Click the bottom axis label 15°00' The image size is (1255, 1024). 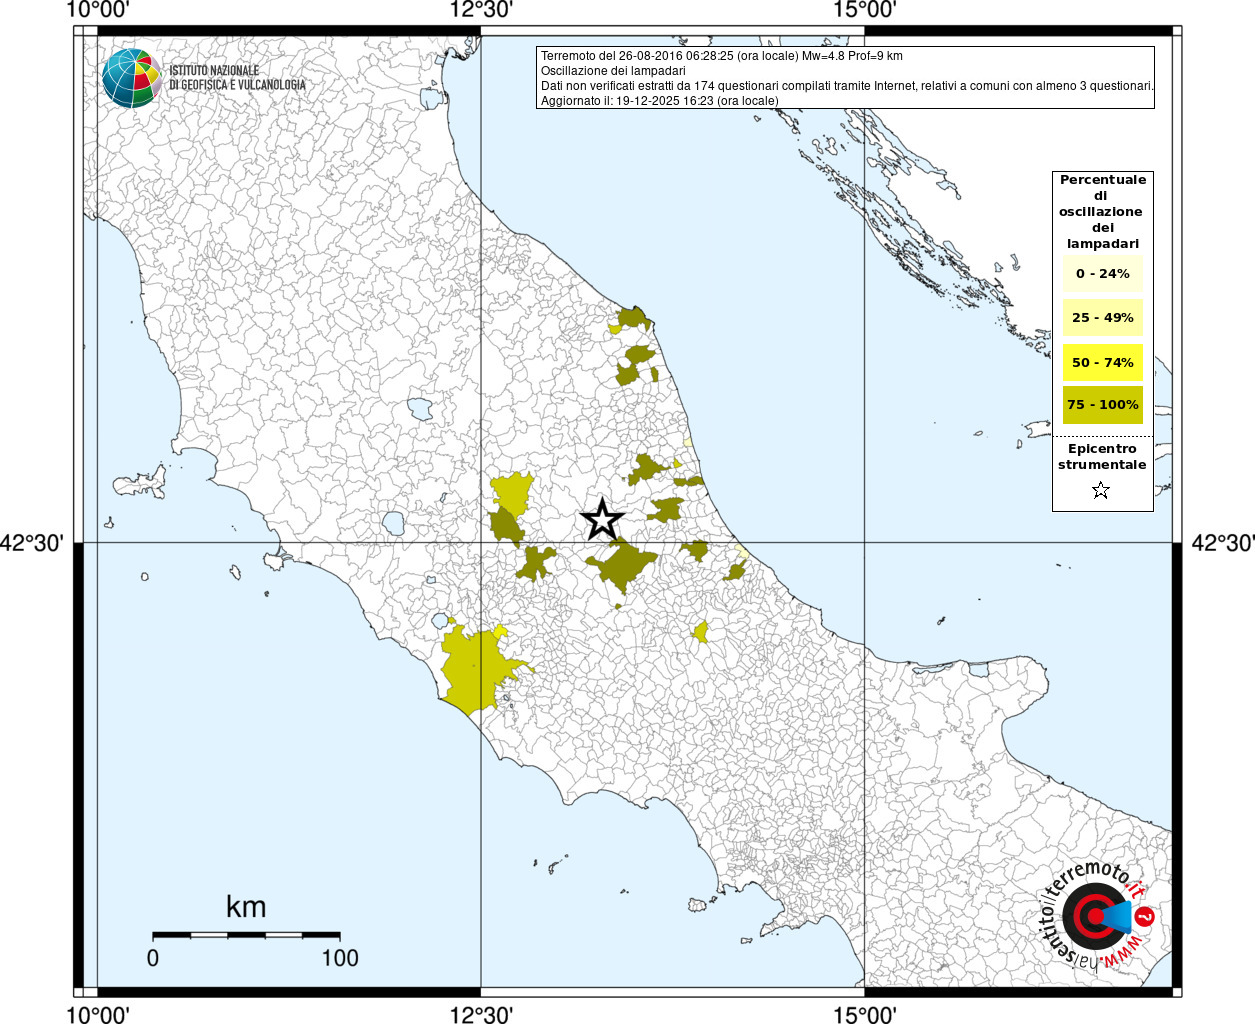pyautogui.click(x=864, y=1015)
